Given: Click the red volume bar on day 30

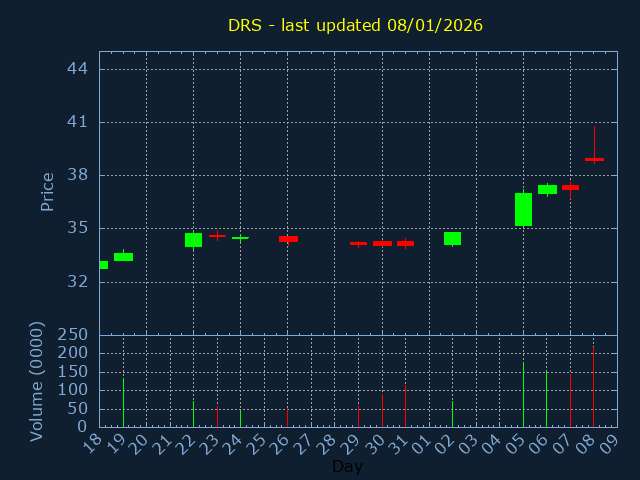Looking at the screenshot, I should [x=382, y=410].
